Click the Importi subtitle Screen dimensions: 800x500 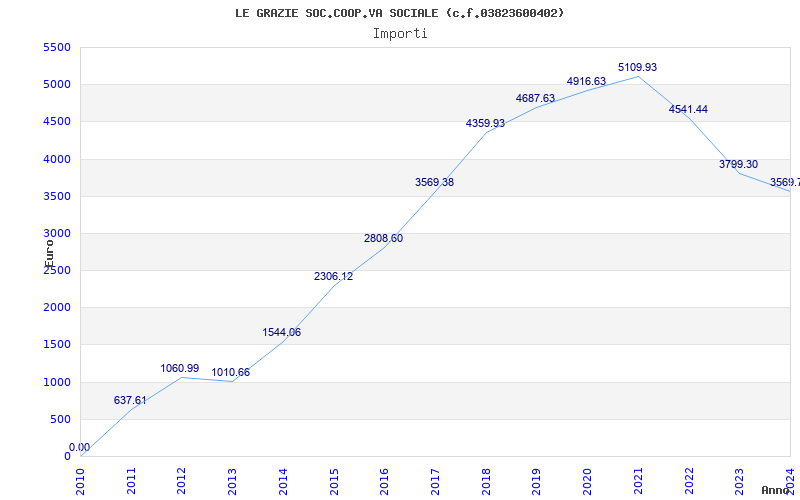400,34
